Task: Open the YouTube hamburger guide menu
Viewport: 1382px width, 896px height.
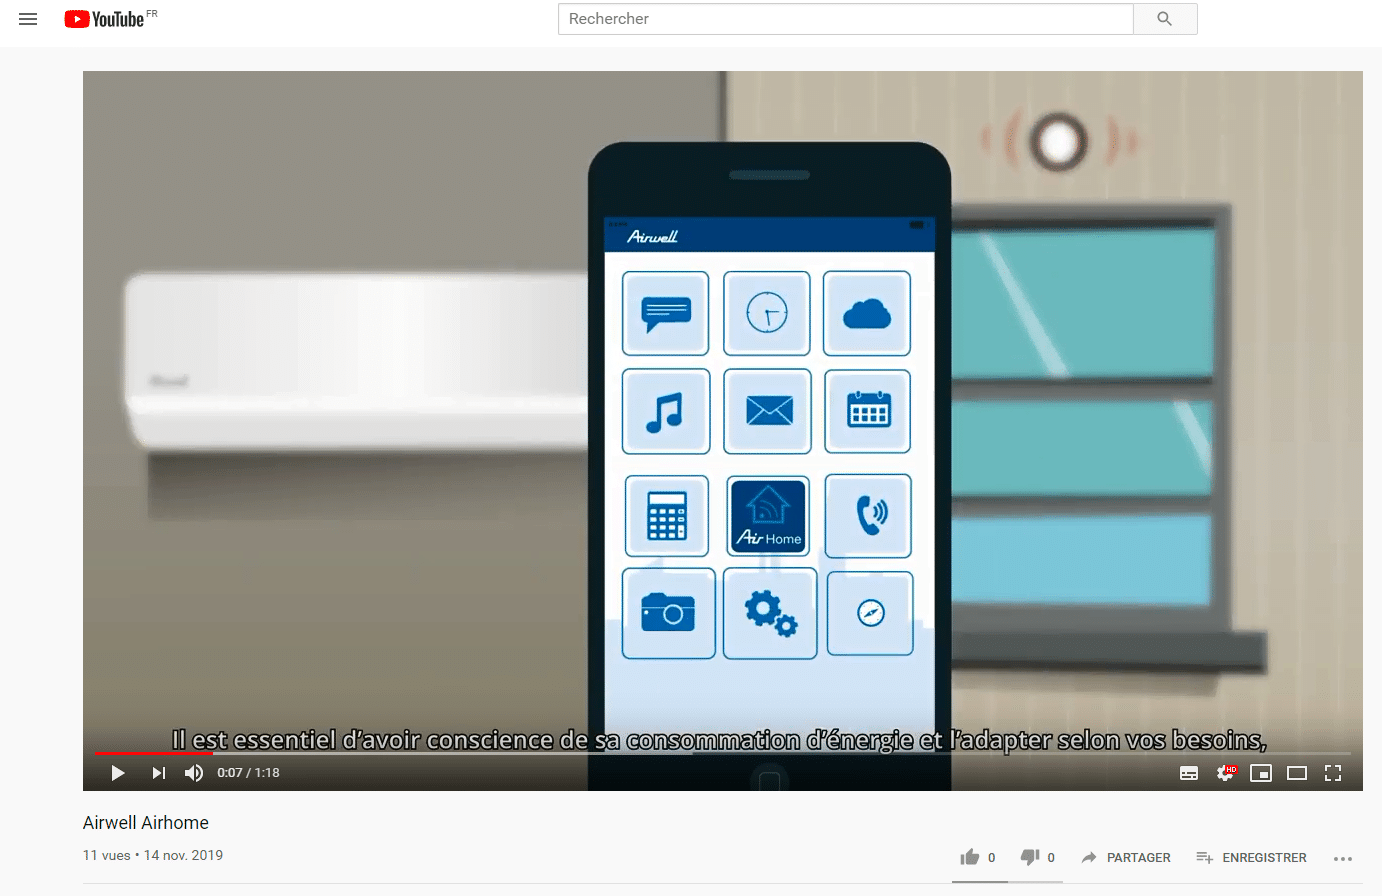Action: [x=28, y=19]
